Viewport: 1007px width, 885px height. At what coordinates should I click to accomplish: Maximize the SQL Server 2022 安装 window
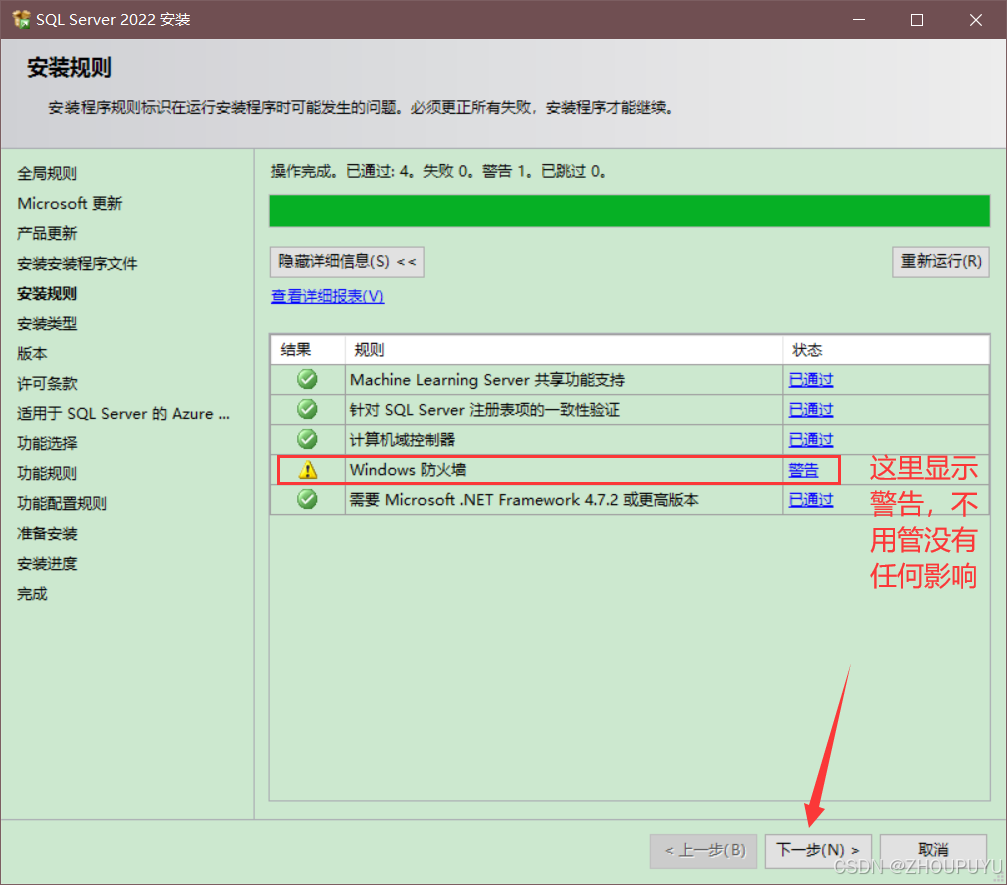(917, 20)
